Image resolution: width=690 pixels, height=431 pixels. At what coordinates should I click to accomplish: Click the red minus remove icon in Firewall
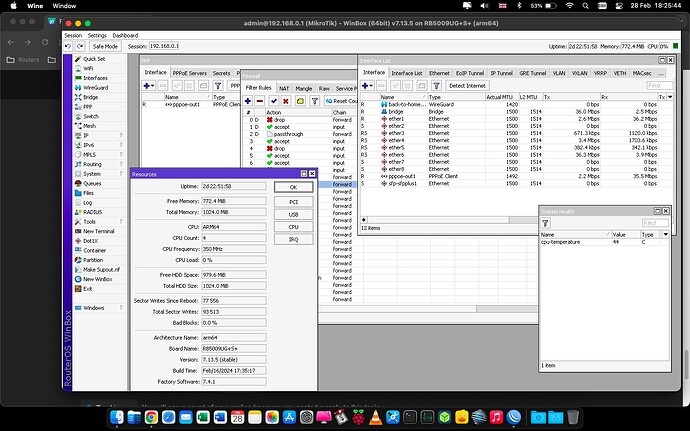[x=260, y=101]
